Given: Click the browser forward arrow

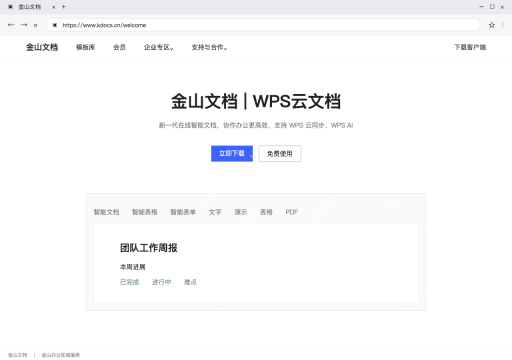Looking at the screenshot, I should (24, 25).
